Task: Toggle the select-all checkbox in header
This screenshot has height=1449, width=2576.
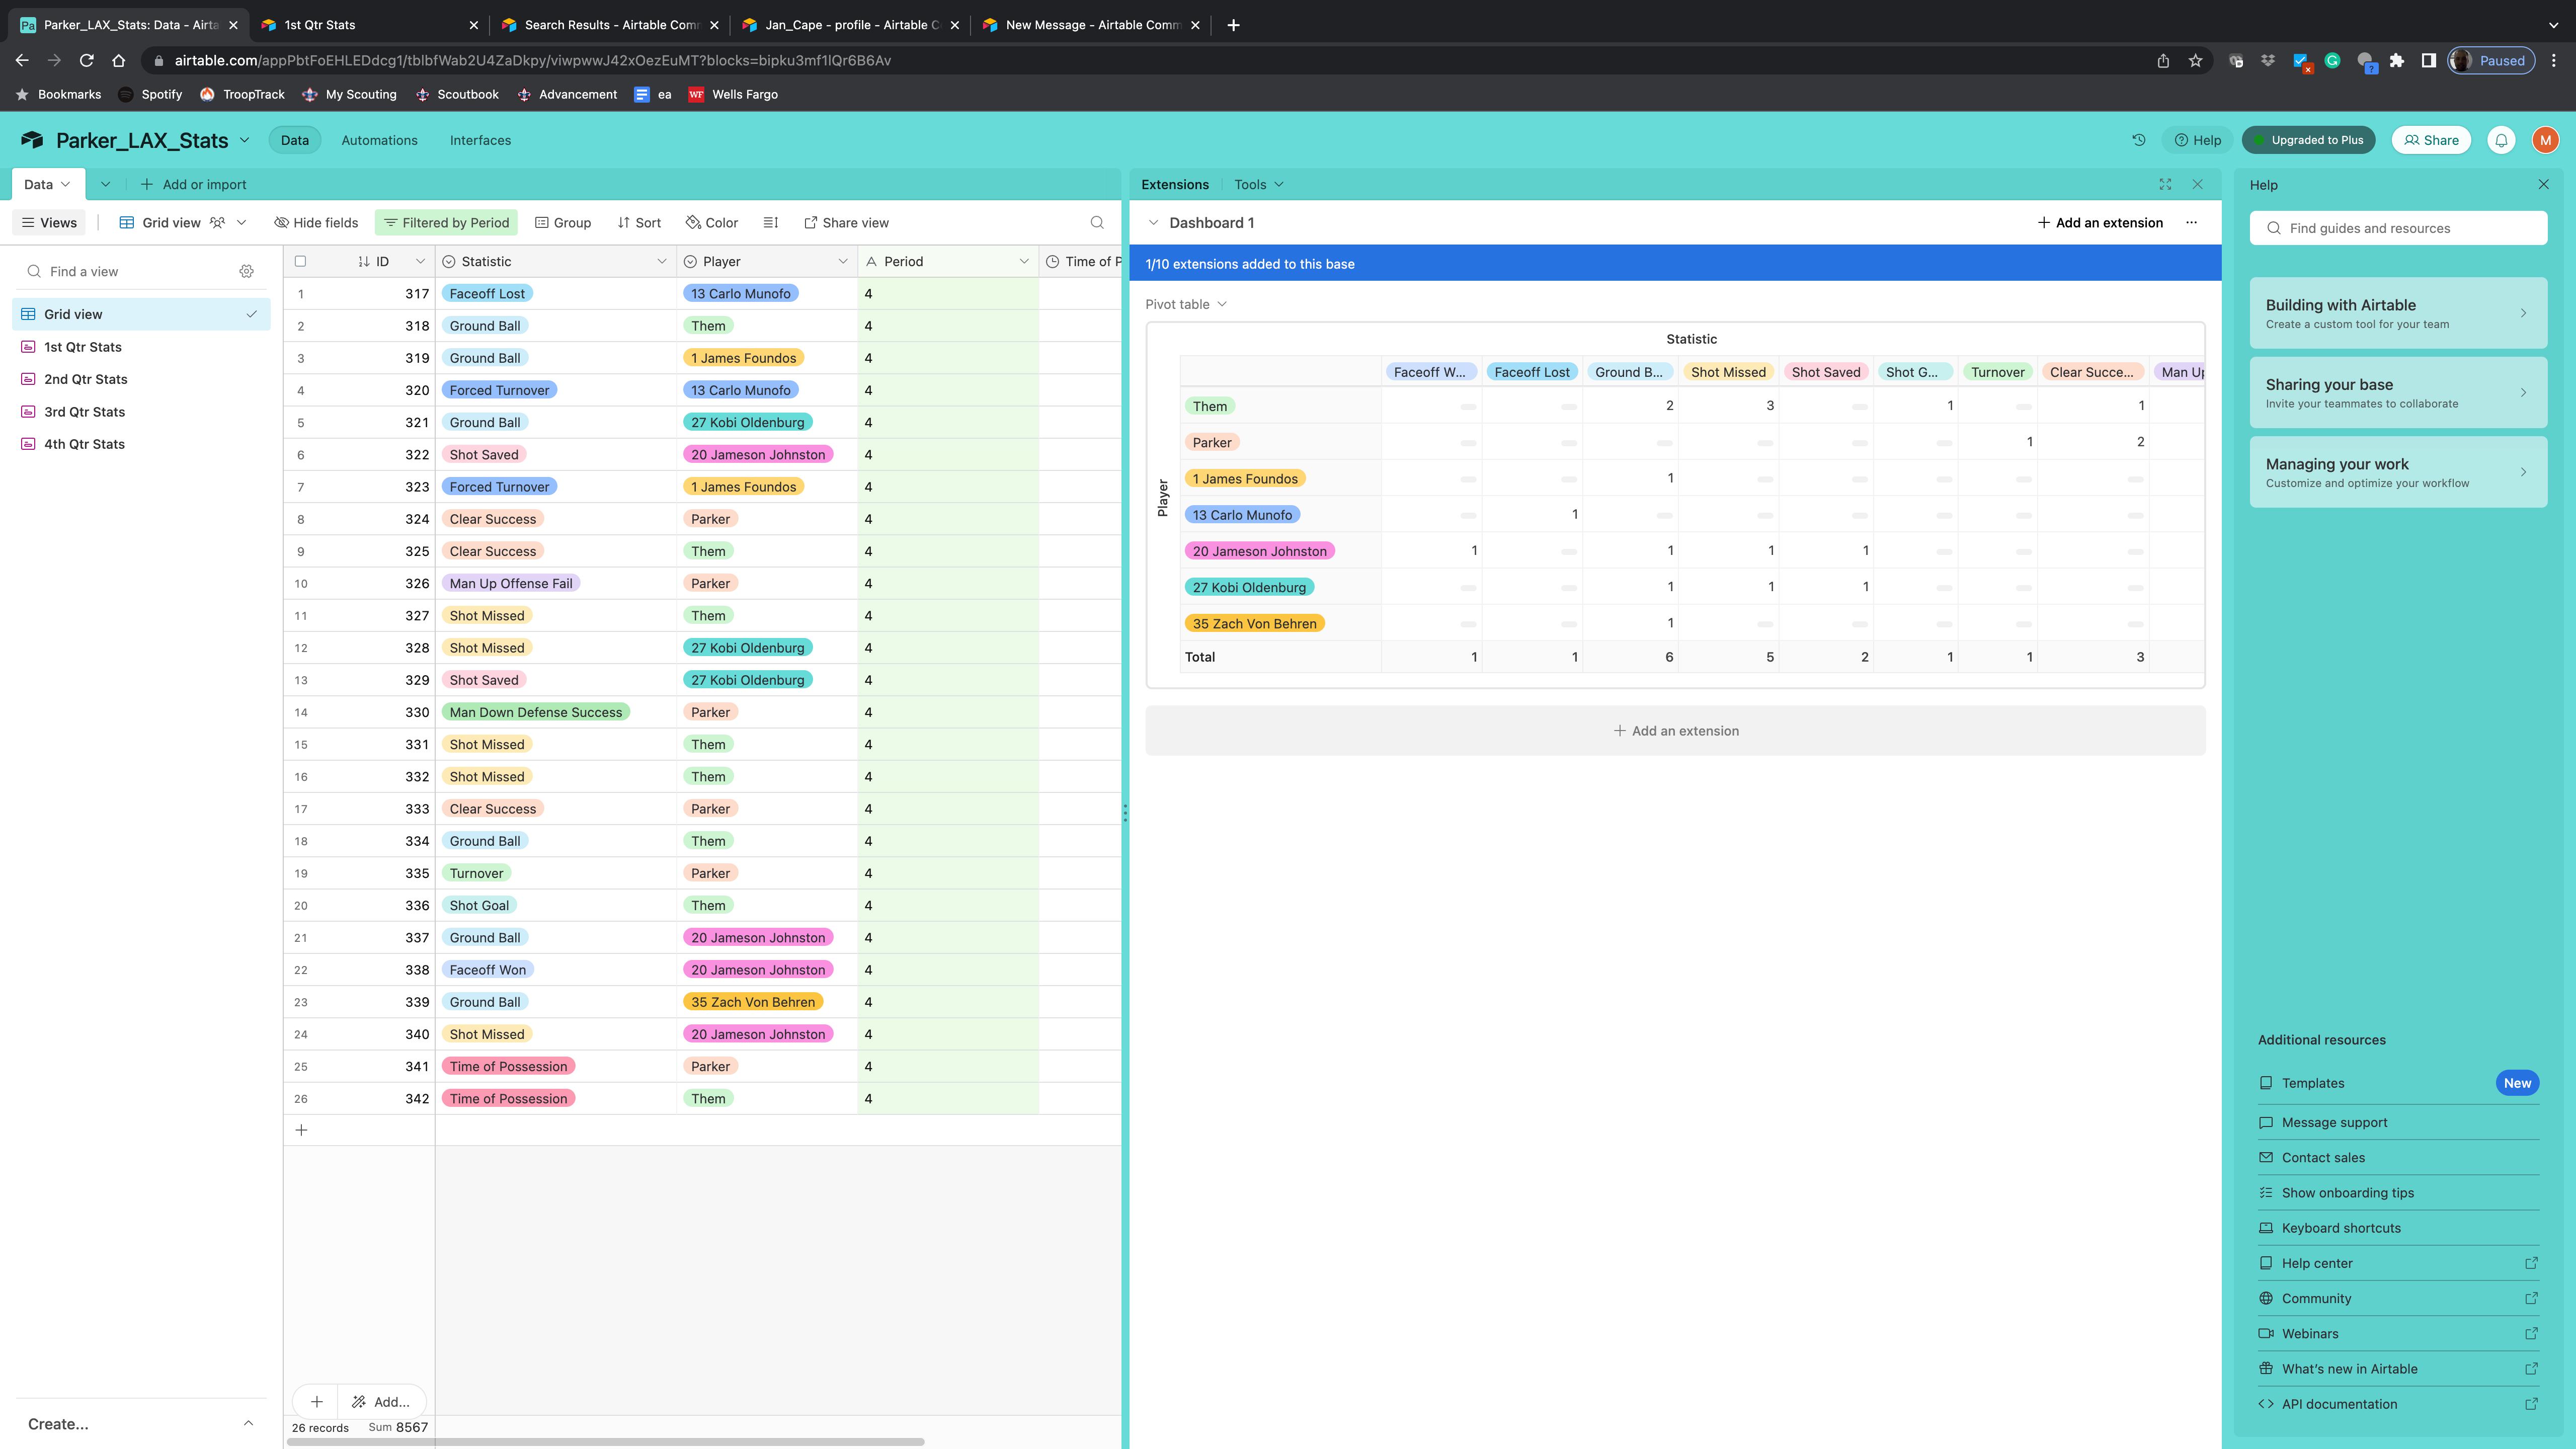Action: (x=300, y=261)
